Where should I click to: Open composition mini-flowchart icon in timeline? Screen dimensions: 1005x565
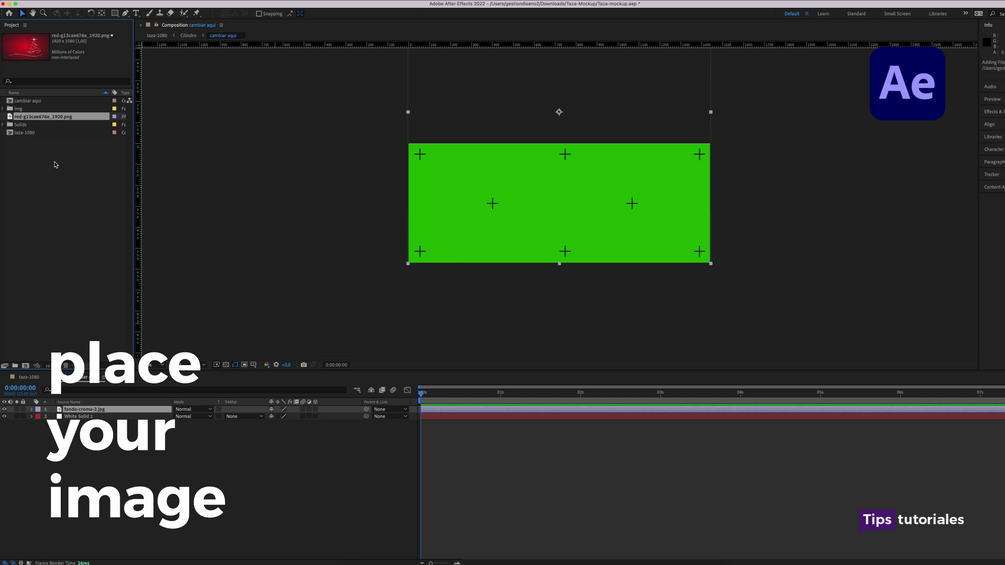click(357, 389)
